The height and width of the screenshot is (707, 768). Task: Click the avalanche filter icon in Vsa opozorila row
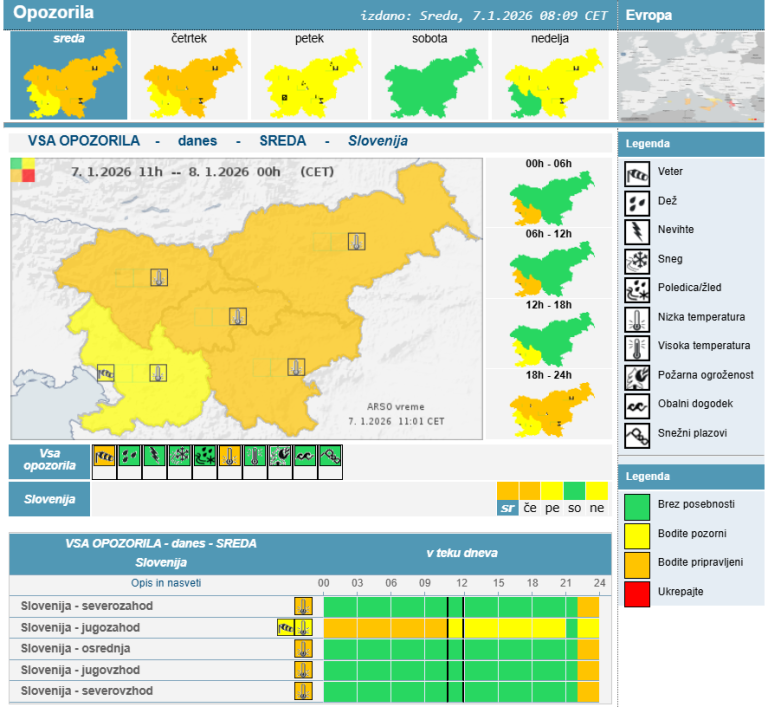tap(331, 456)
